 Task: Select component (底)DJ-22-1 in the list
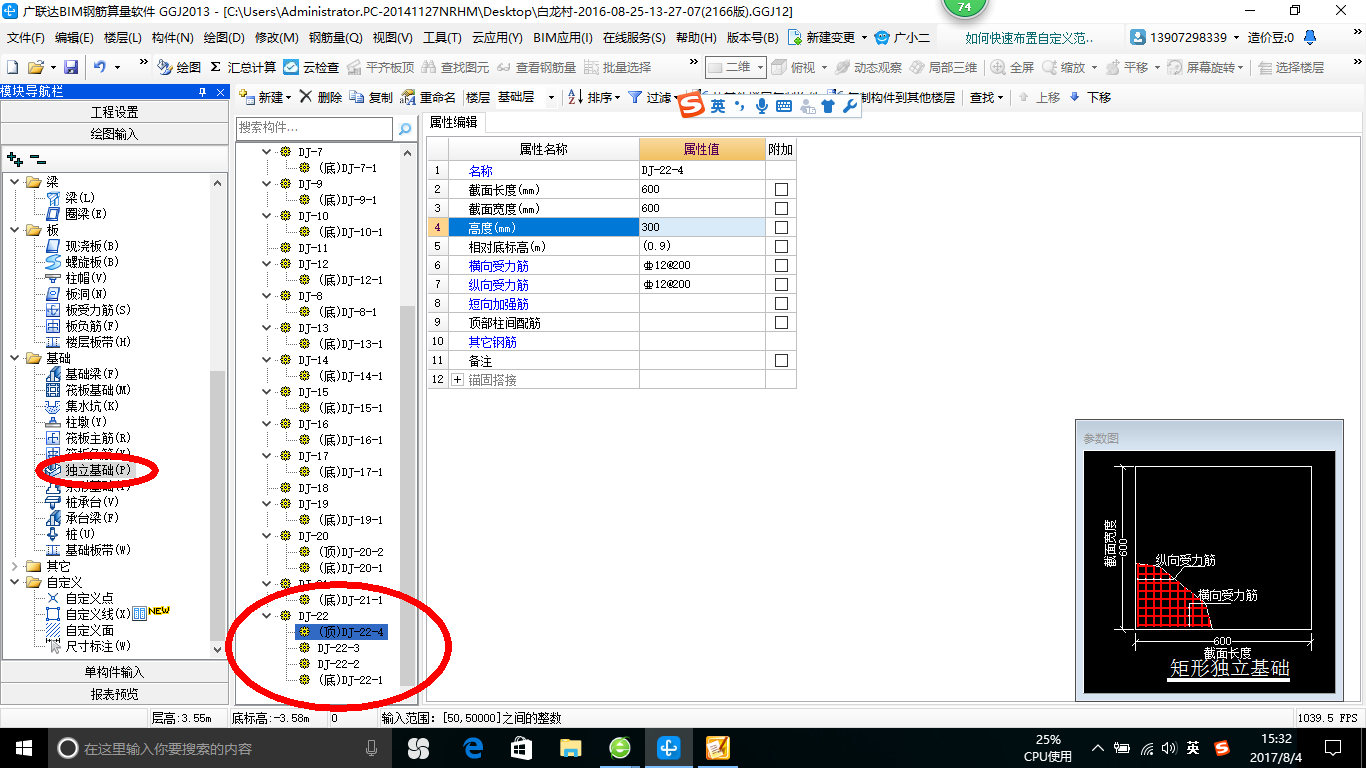click(350, 680)
